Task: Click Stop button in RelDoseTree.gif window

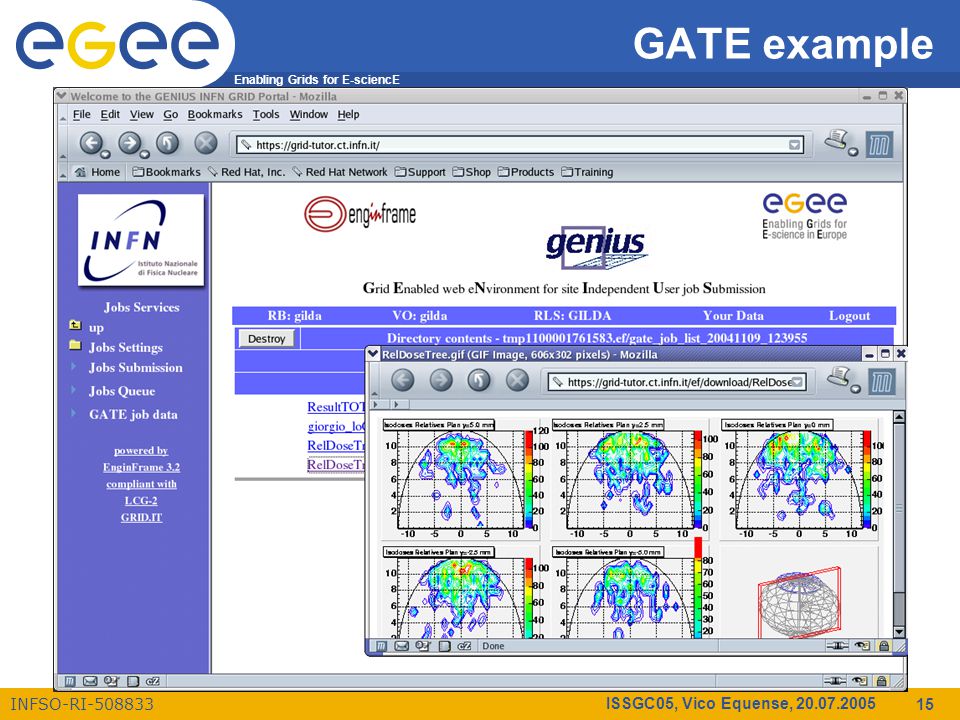Action: point(517,380)
